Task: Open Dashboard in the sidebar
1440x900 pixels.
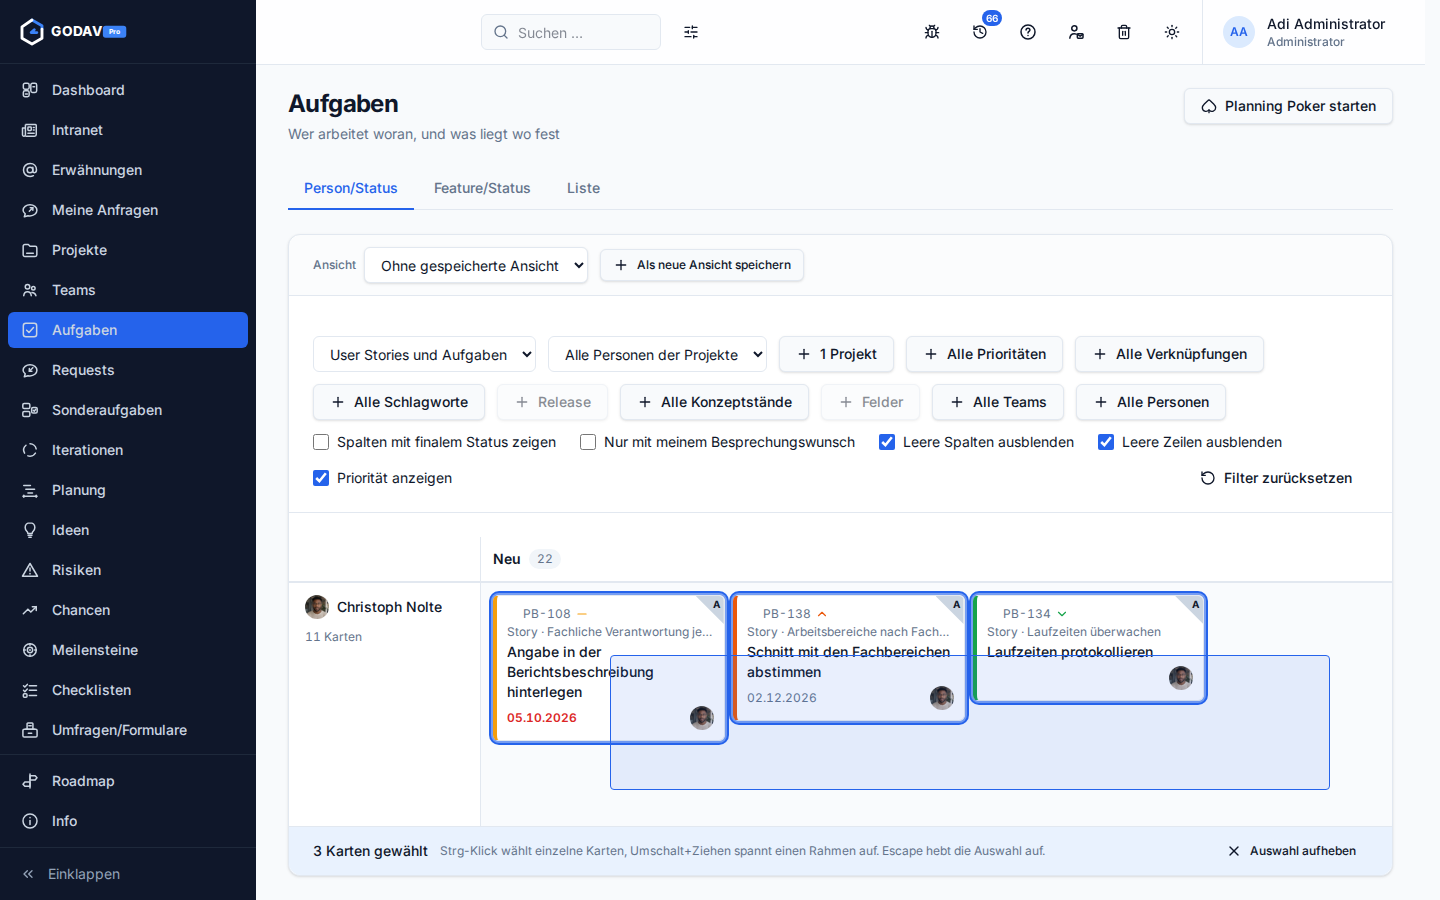Action: (x=128, y=90)
